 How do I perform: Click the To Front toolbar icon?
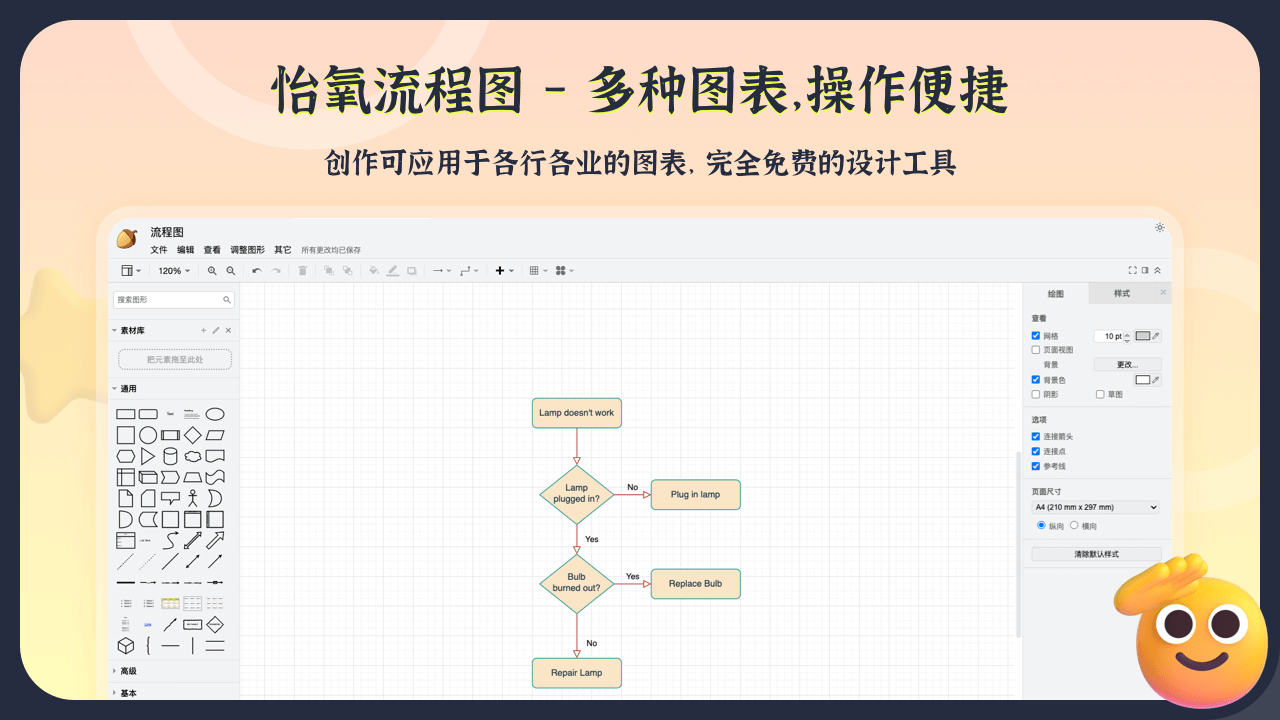coord(330,270)
